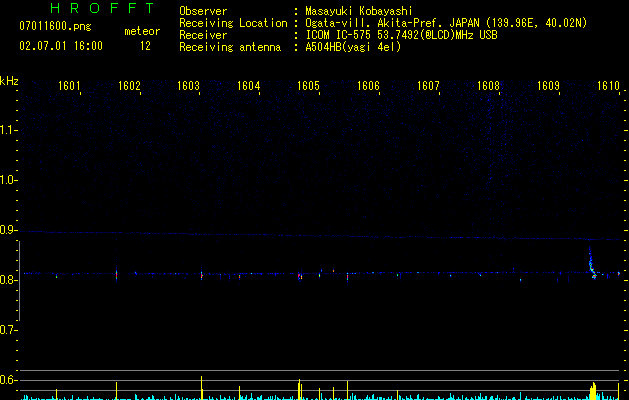Click the 0.9 kHz axis label
Viewport: 629px width, 400px height.
8,230
